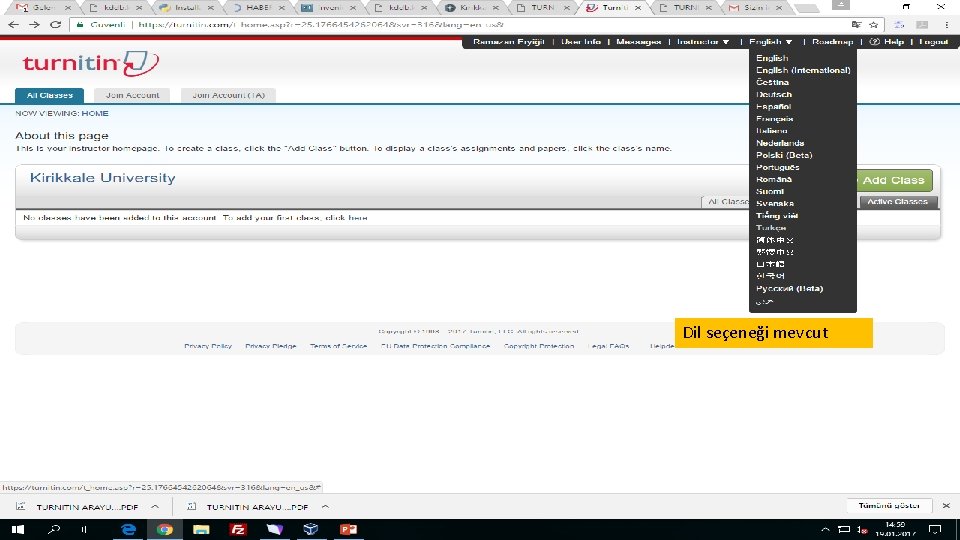Image resolution: width=960 pixels, height=540 pixels.
Task: Choose English from the language menu
Action: tap(771, 58)
